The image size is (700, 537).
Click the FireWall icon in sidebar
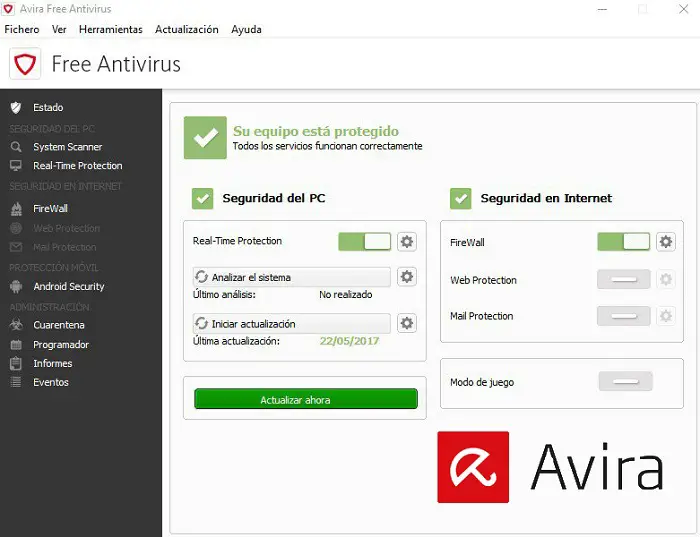pyautogui.click(x=16, y=208)
